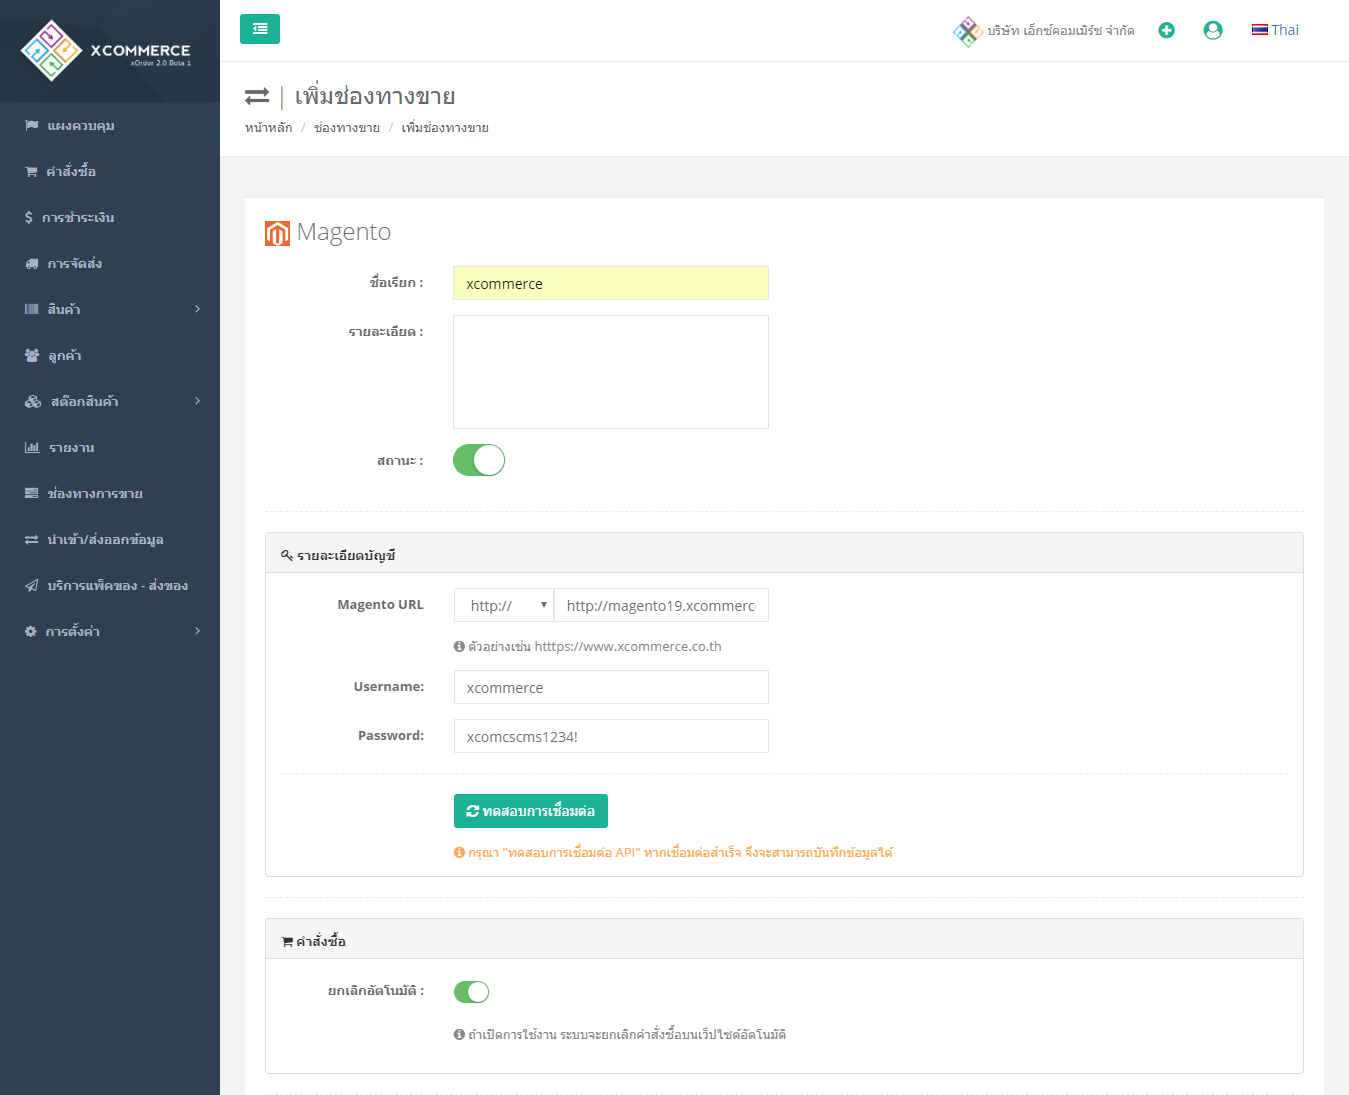The image size is (1349, 1095).
Task: Click the https://www.xcommerce.co.th example text
Action: click(628, 646)
